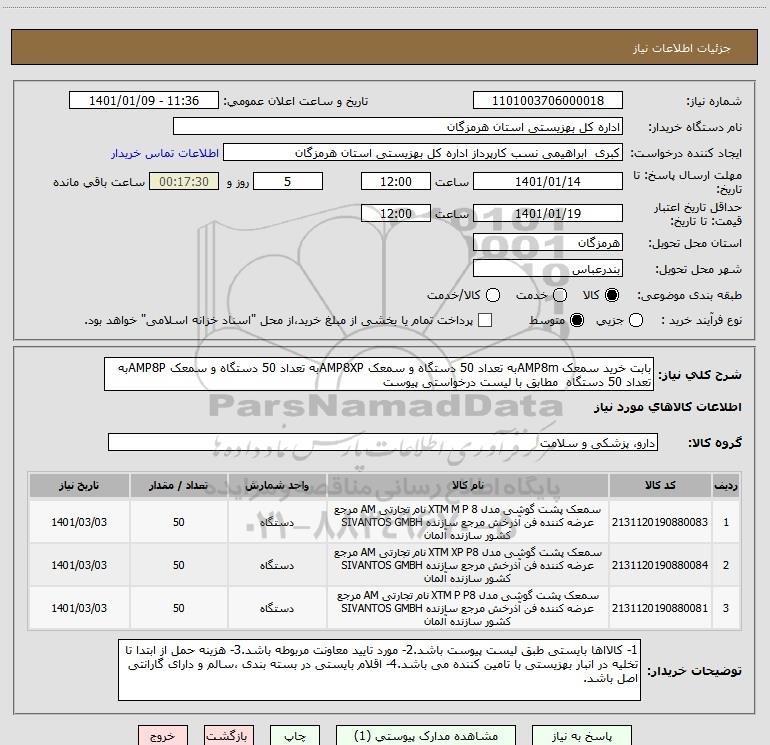The height and width of the screenshot is (745, 770).
Task: Click the نام کالا column header
Action: click(x=468, y=485)
